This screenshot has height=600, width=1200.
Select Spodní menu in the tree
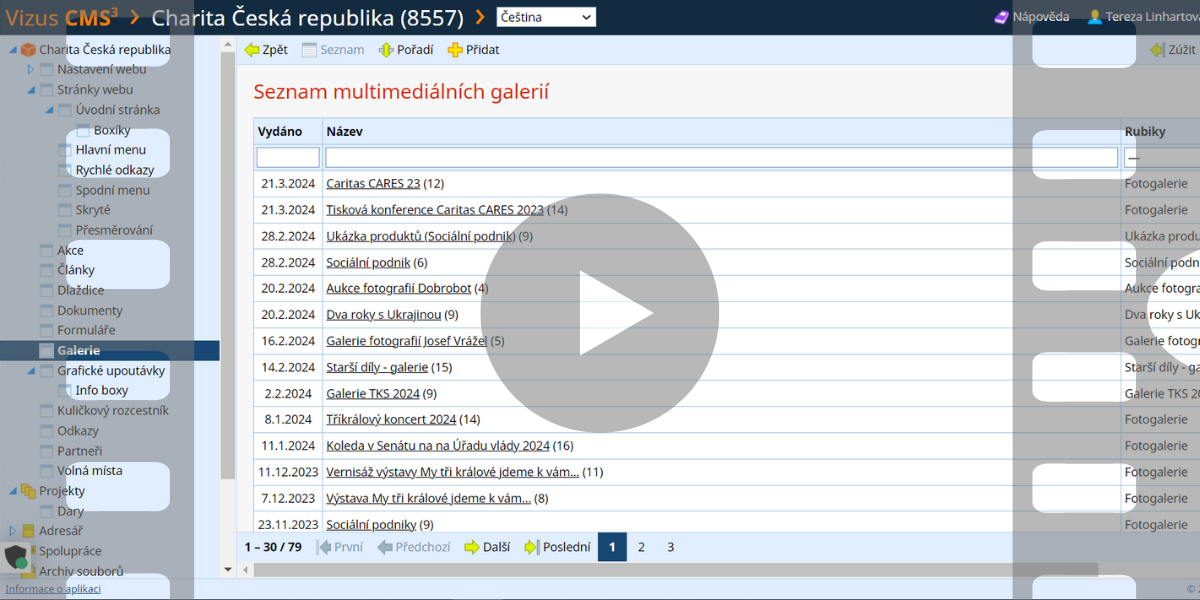112,190
